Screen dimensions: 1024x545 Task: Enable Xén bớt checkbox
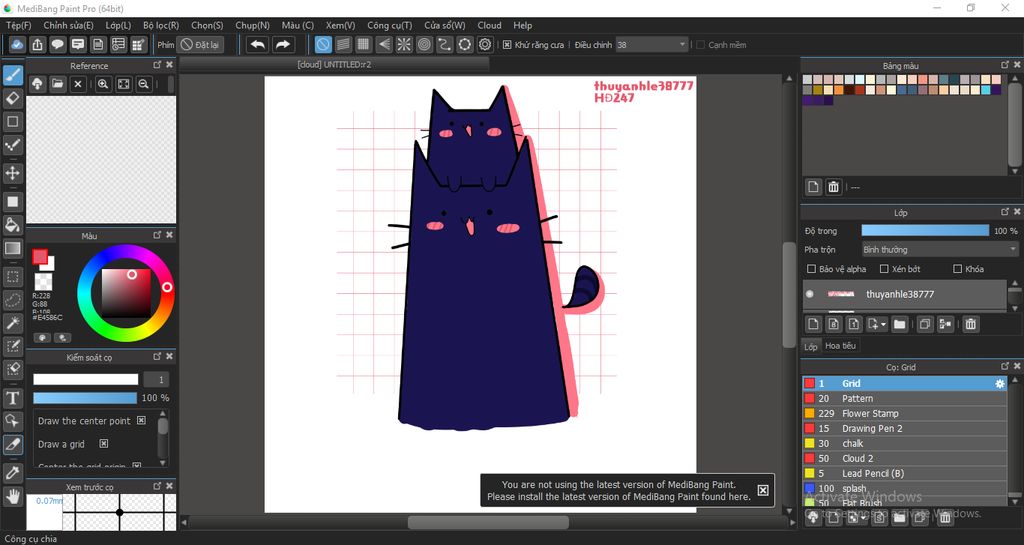pyautogui.click(x=884, y=269)
